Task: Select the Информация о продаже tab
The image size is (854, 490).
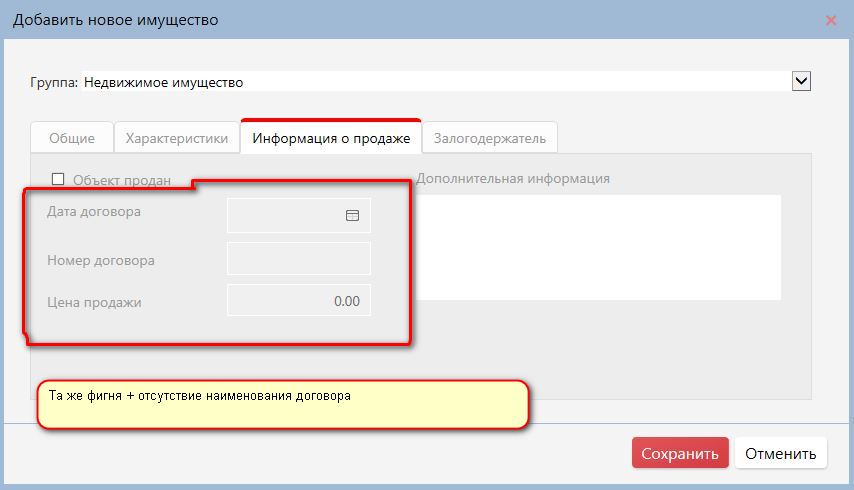Action: pyautogui.click(x=331, y=138)
